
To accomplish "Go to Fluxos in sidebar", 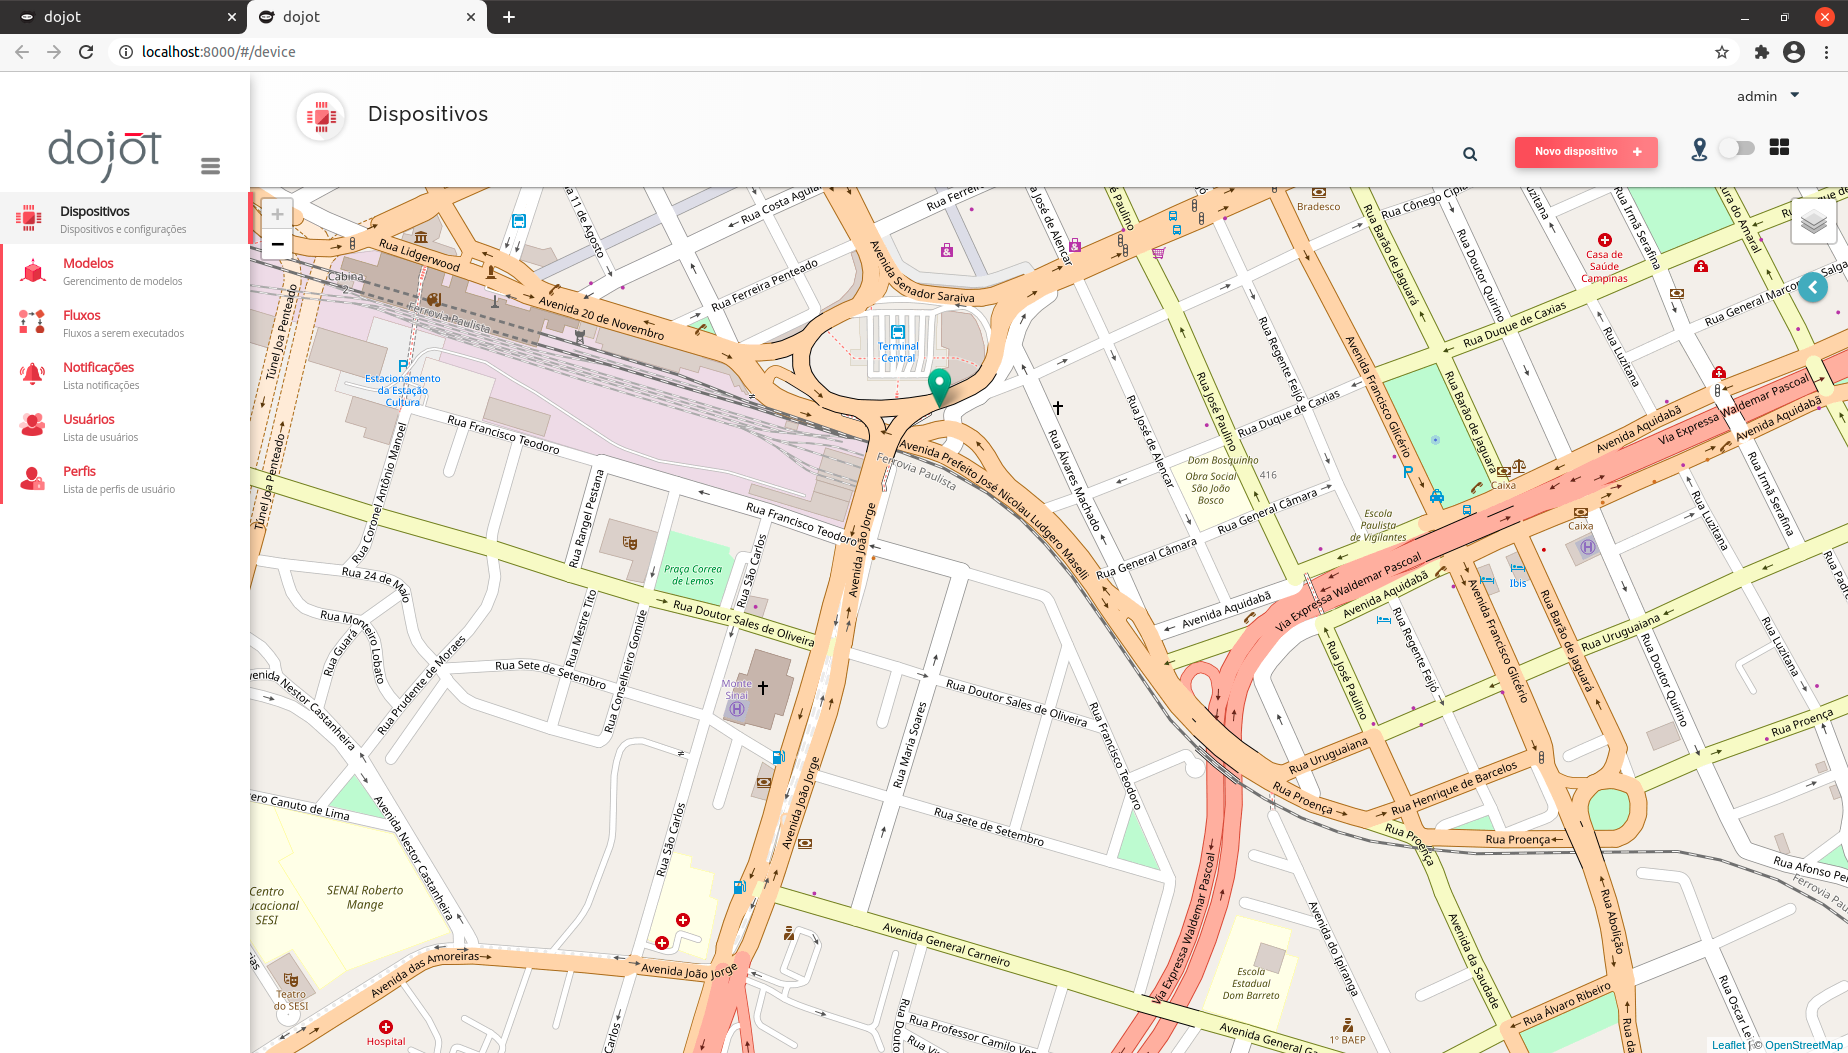I will click(124, 322).
